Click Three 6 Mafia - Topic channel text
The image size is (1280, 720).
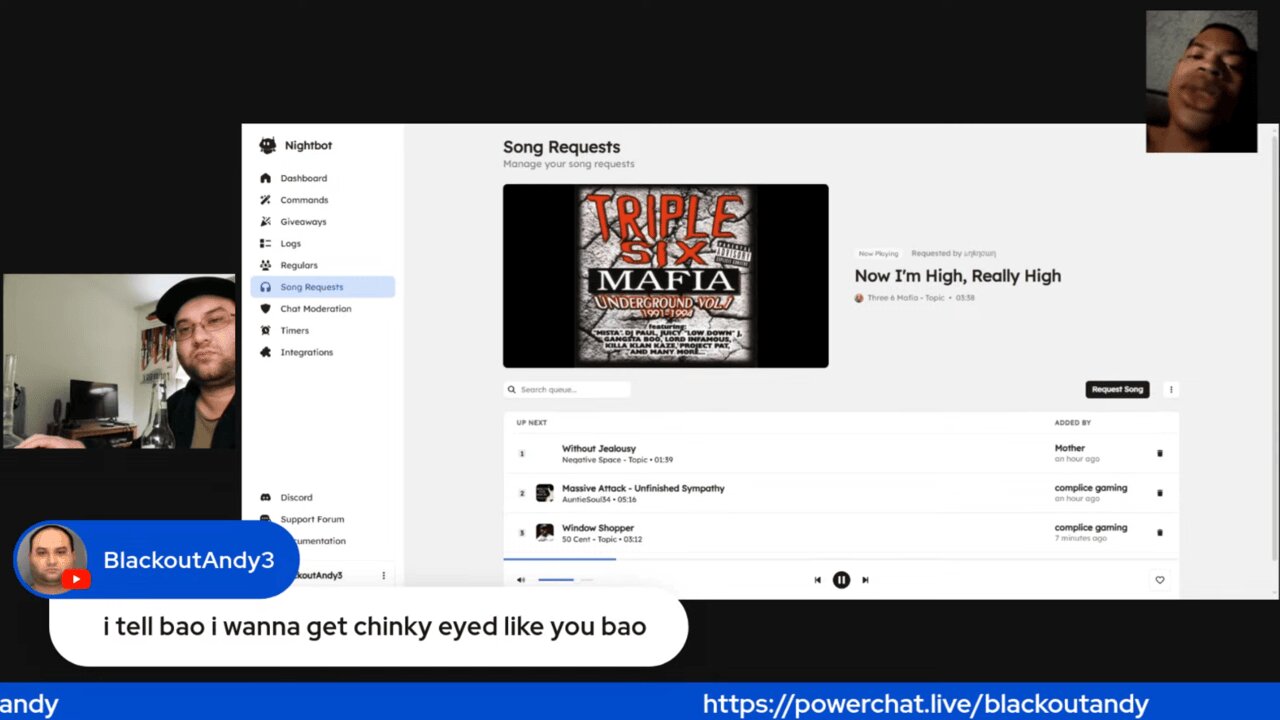[x=905, y=298]
